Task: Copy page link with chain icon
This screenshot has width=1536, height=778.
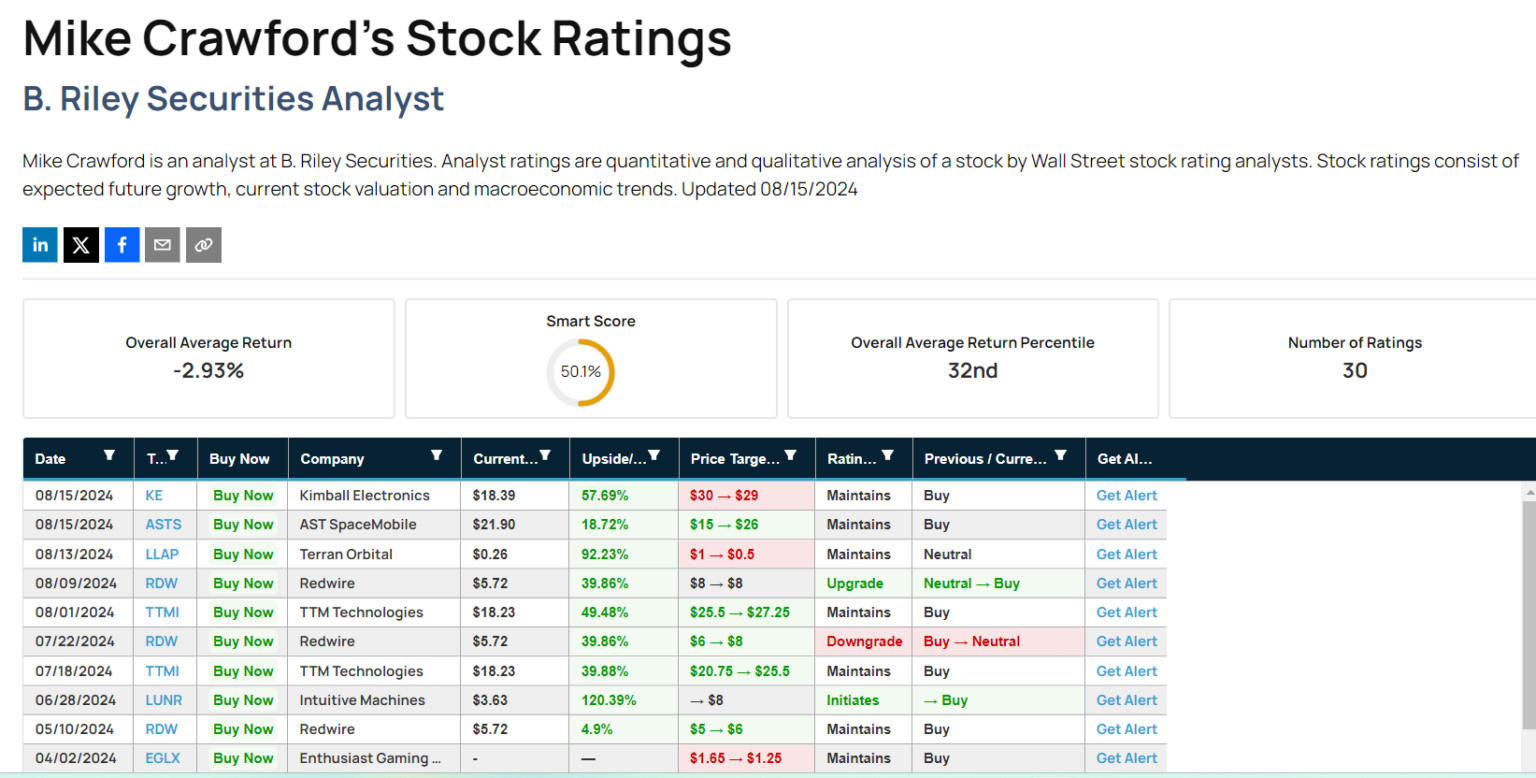Action: click(203, 245)
